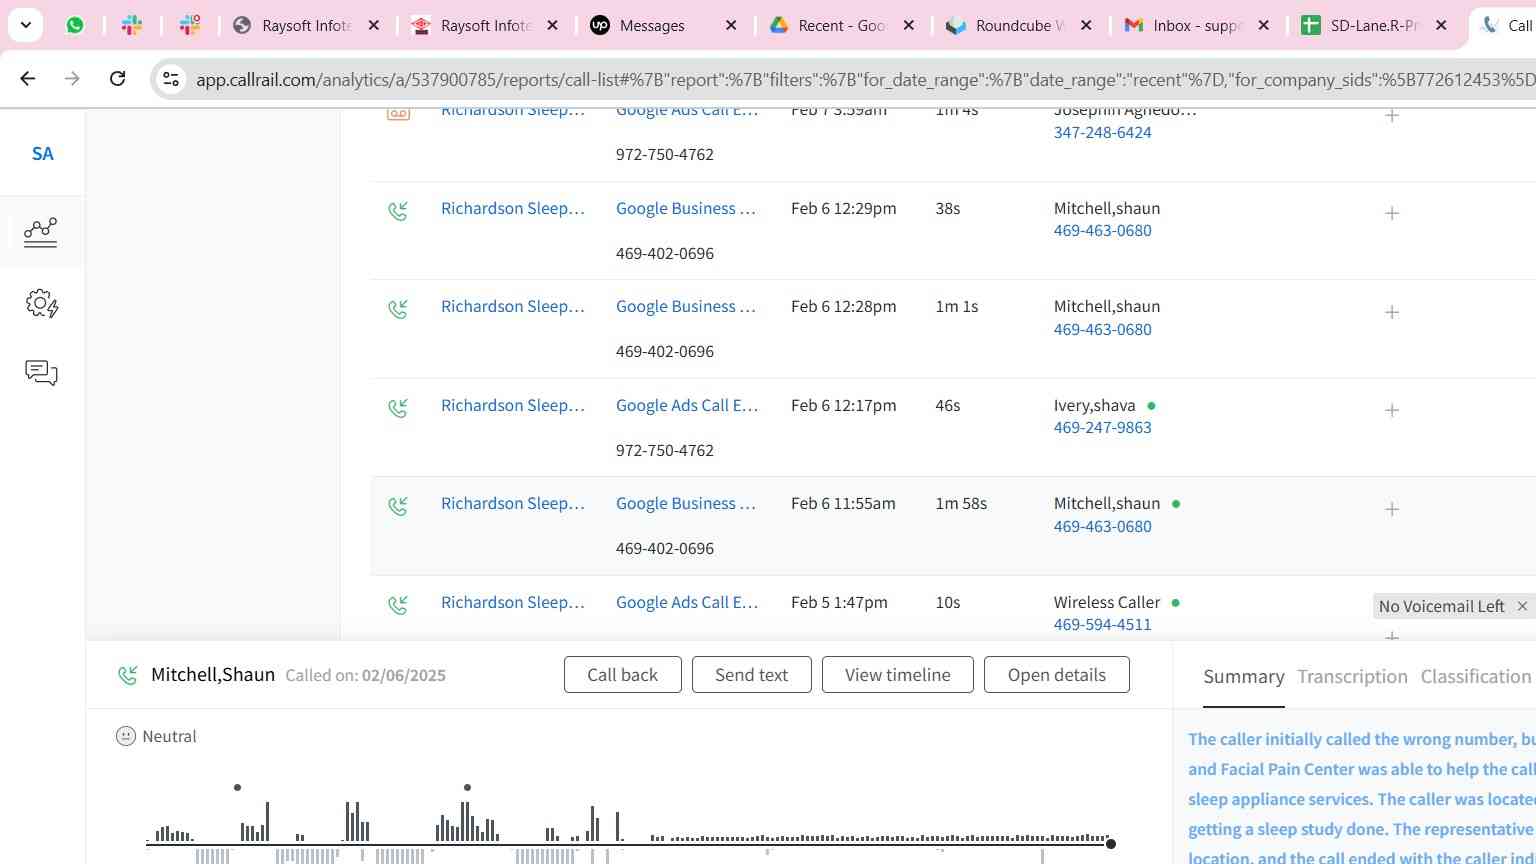Switch to the first Slack tab
Screen dimensions: 1536x864
[x=132, y=25]
